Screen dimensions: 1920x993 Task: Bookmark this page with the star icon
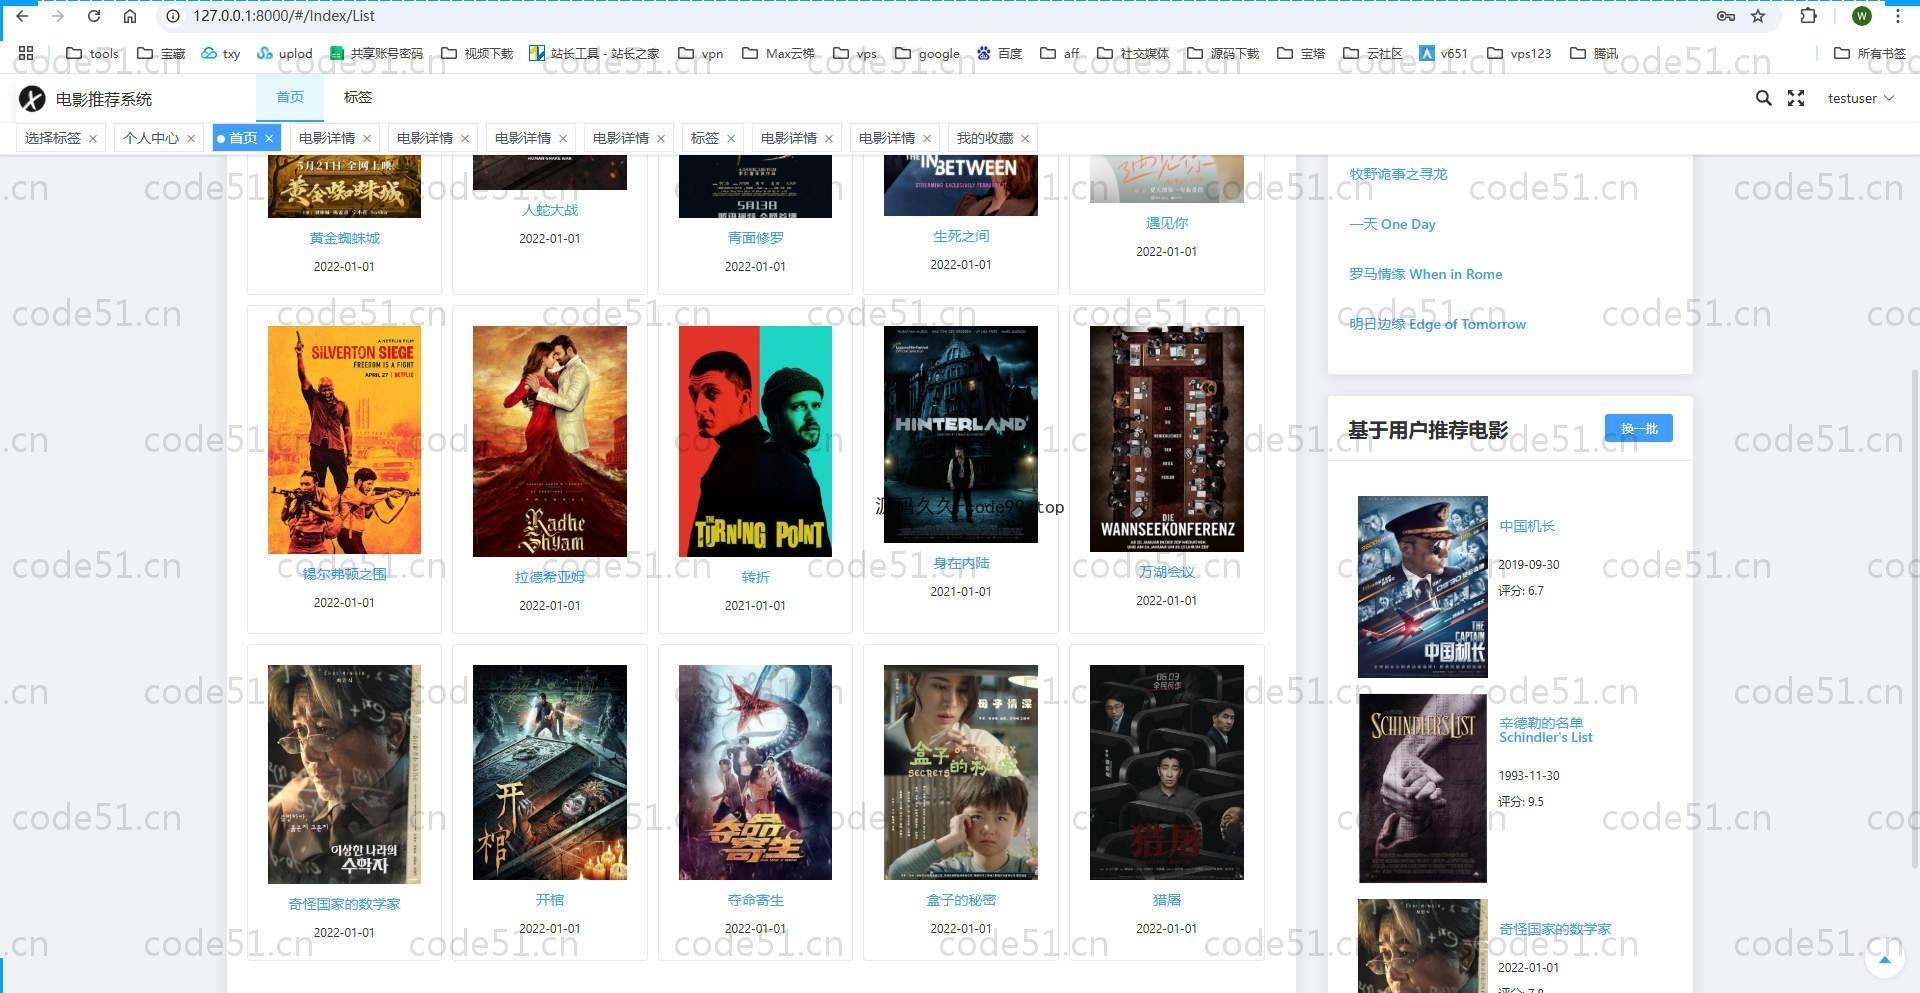(x=1758, y=16)
